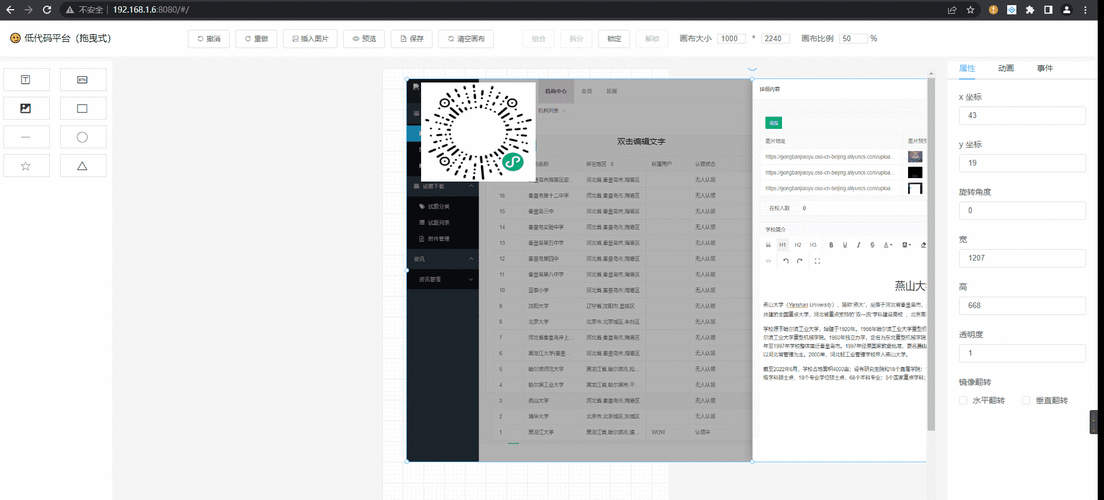Select the image component tool
This screenshot has height=500, width=1104.
click(26, 108)
